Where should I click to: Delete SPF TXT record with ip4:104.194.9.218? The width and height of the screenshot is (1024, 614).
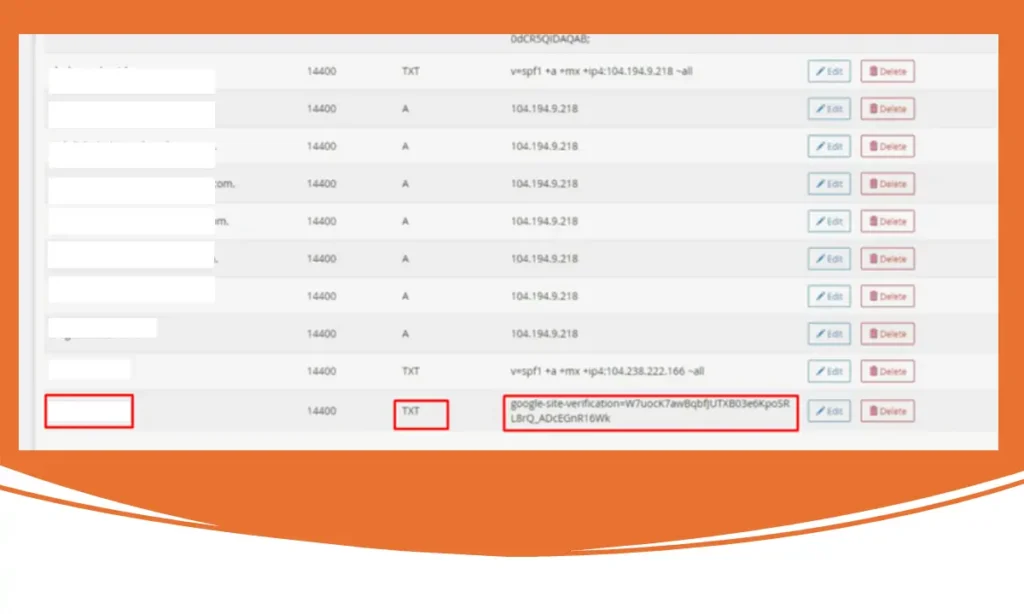[x=887, y=71]
